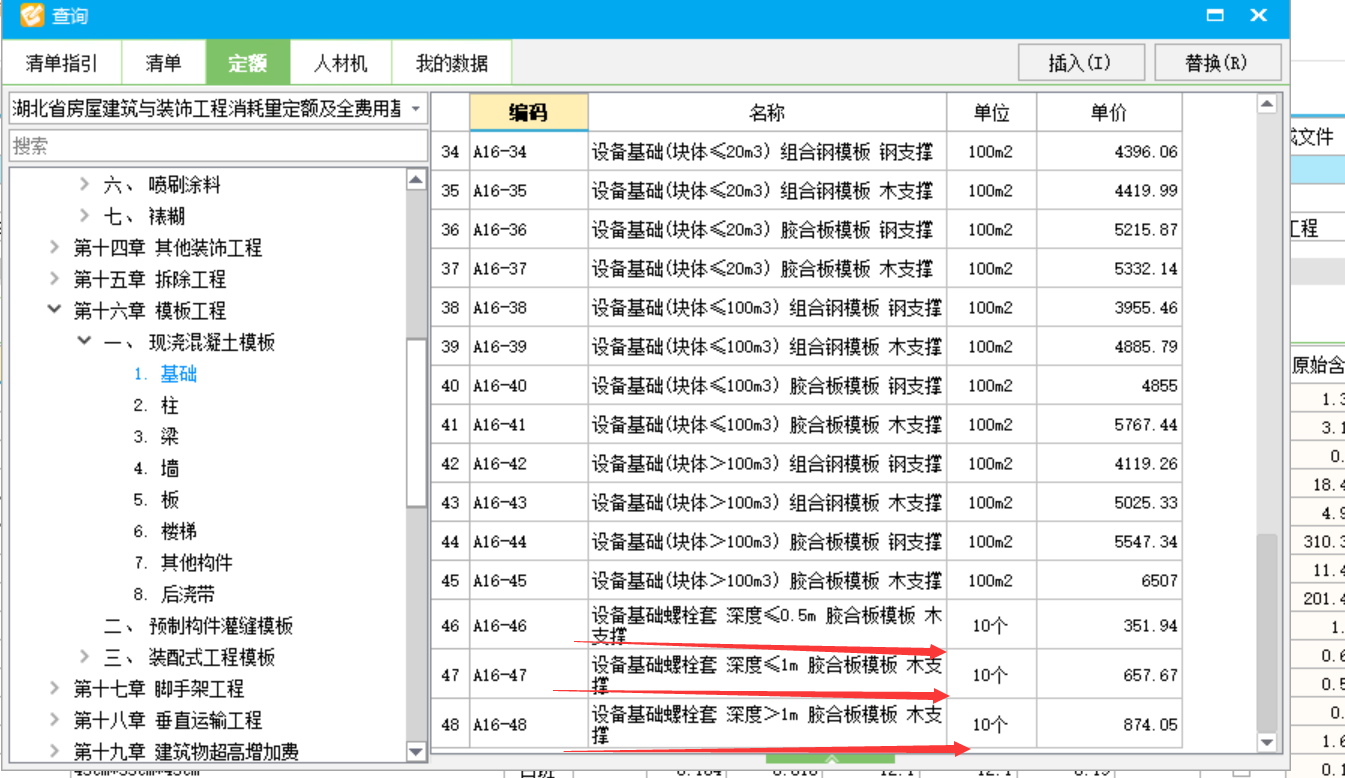Select tree item 2. 柱

(x=156, y=405)
